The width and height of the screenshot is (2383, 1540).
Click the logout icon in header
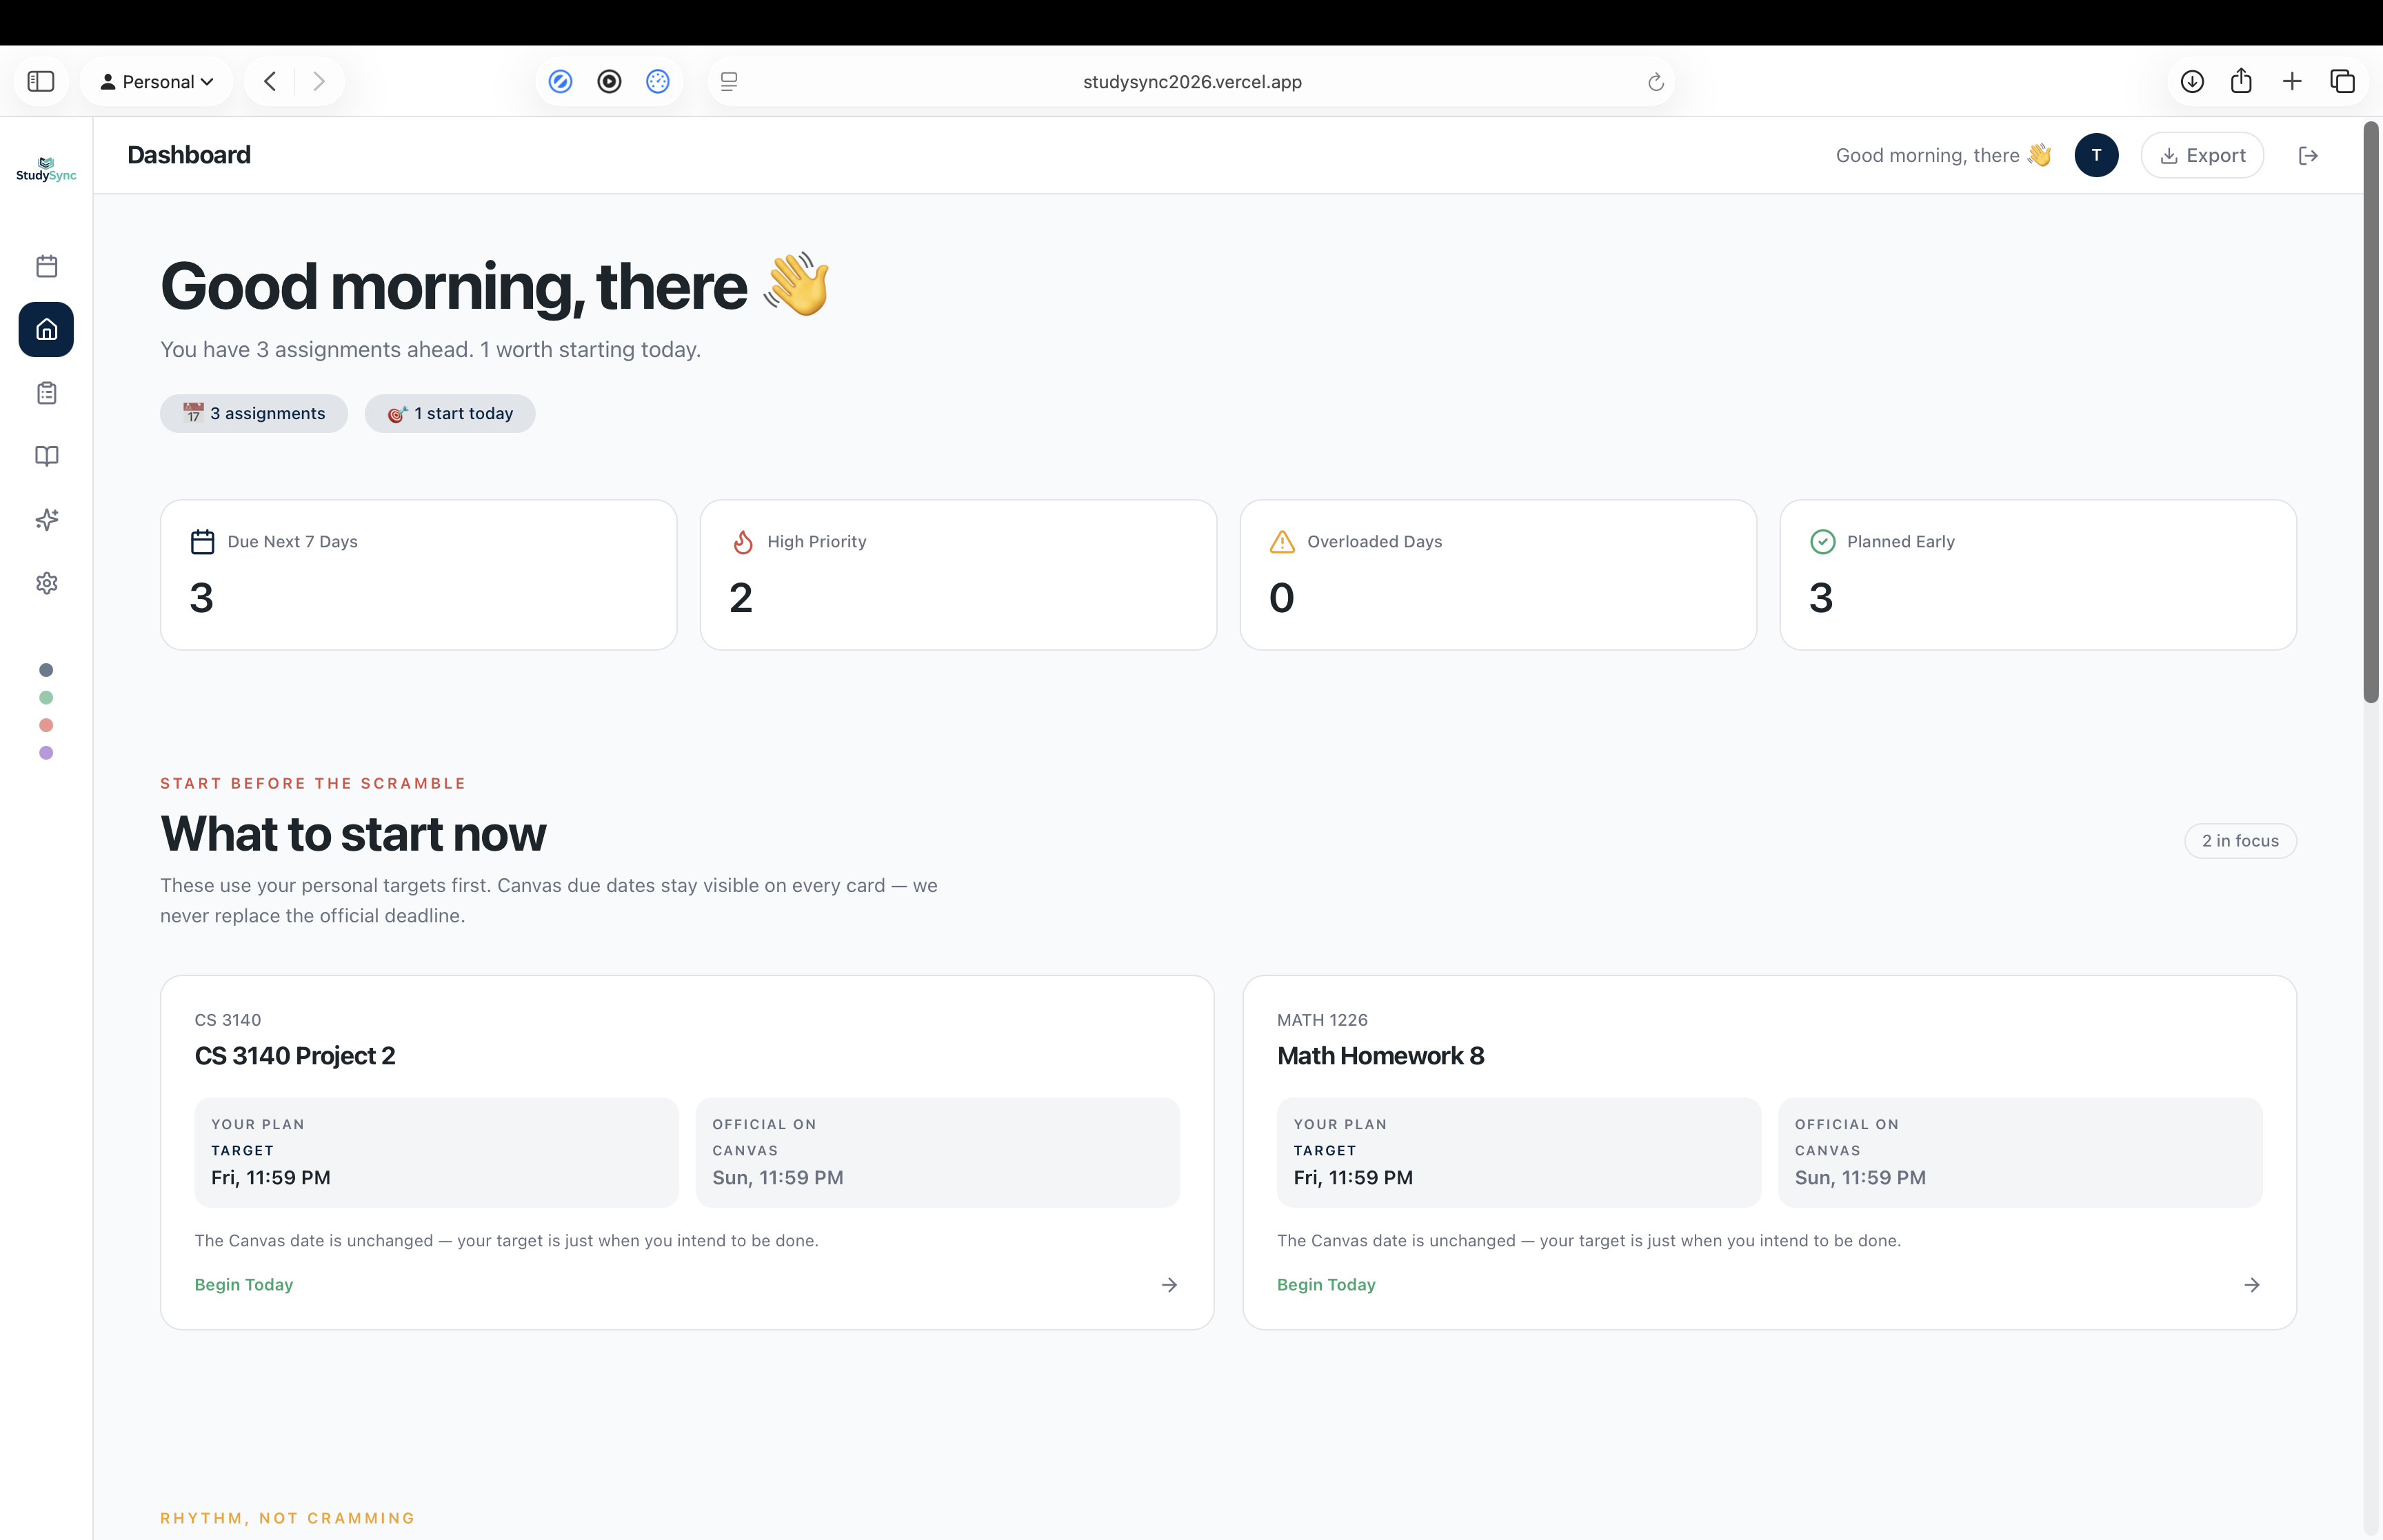point(2308,155)
